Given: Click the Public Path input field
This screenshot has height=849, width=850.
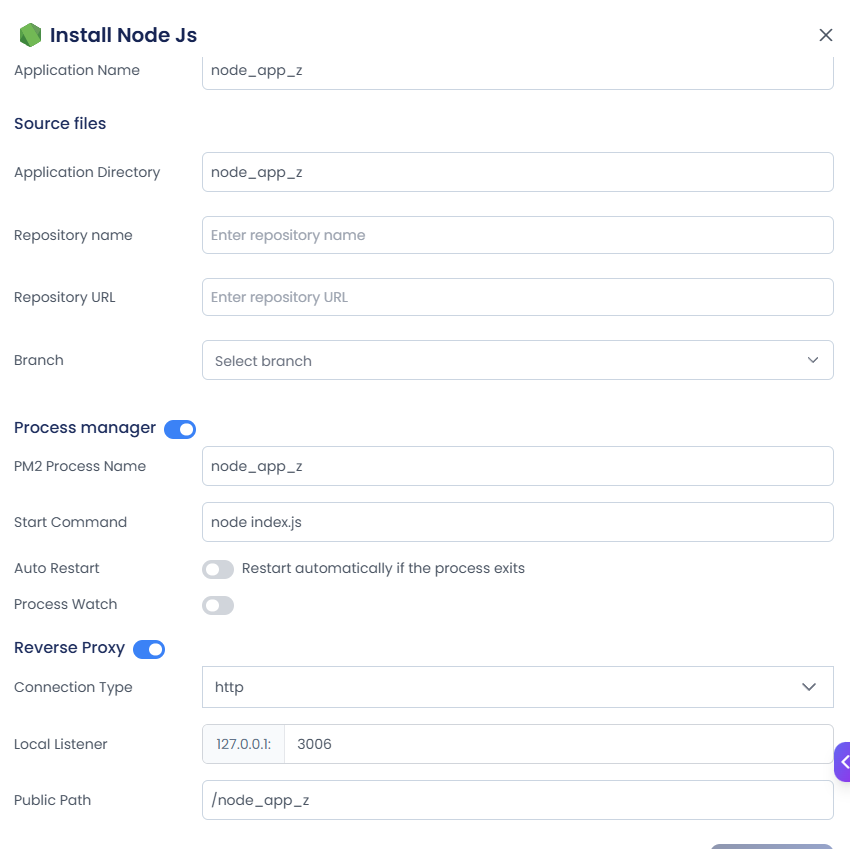Looking at the screenshot, I should 518,800.
